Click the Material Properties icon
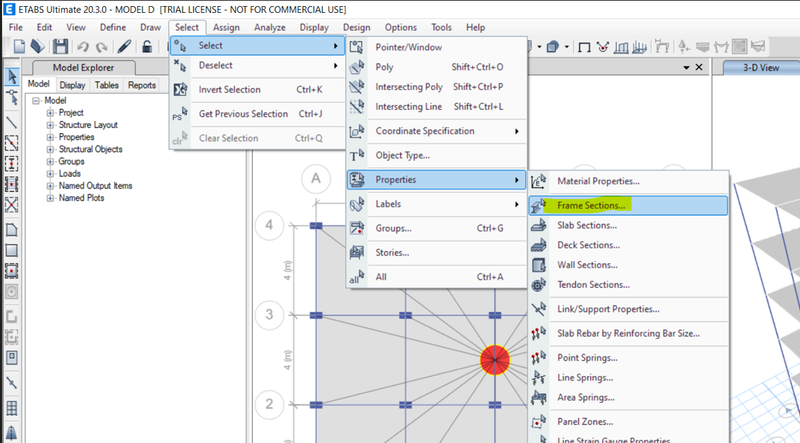 coord(538,181)
